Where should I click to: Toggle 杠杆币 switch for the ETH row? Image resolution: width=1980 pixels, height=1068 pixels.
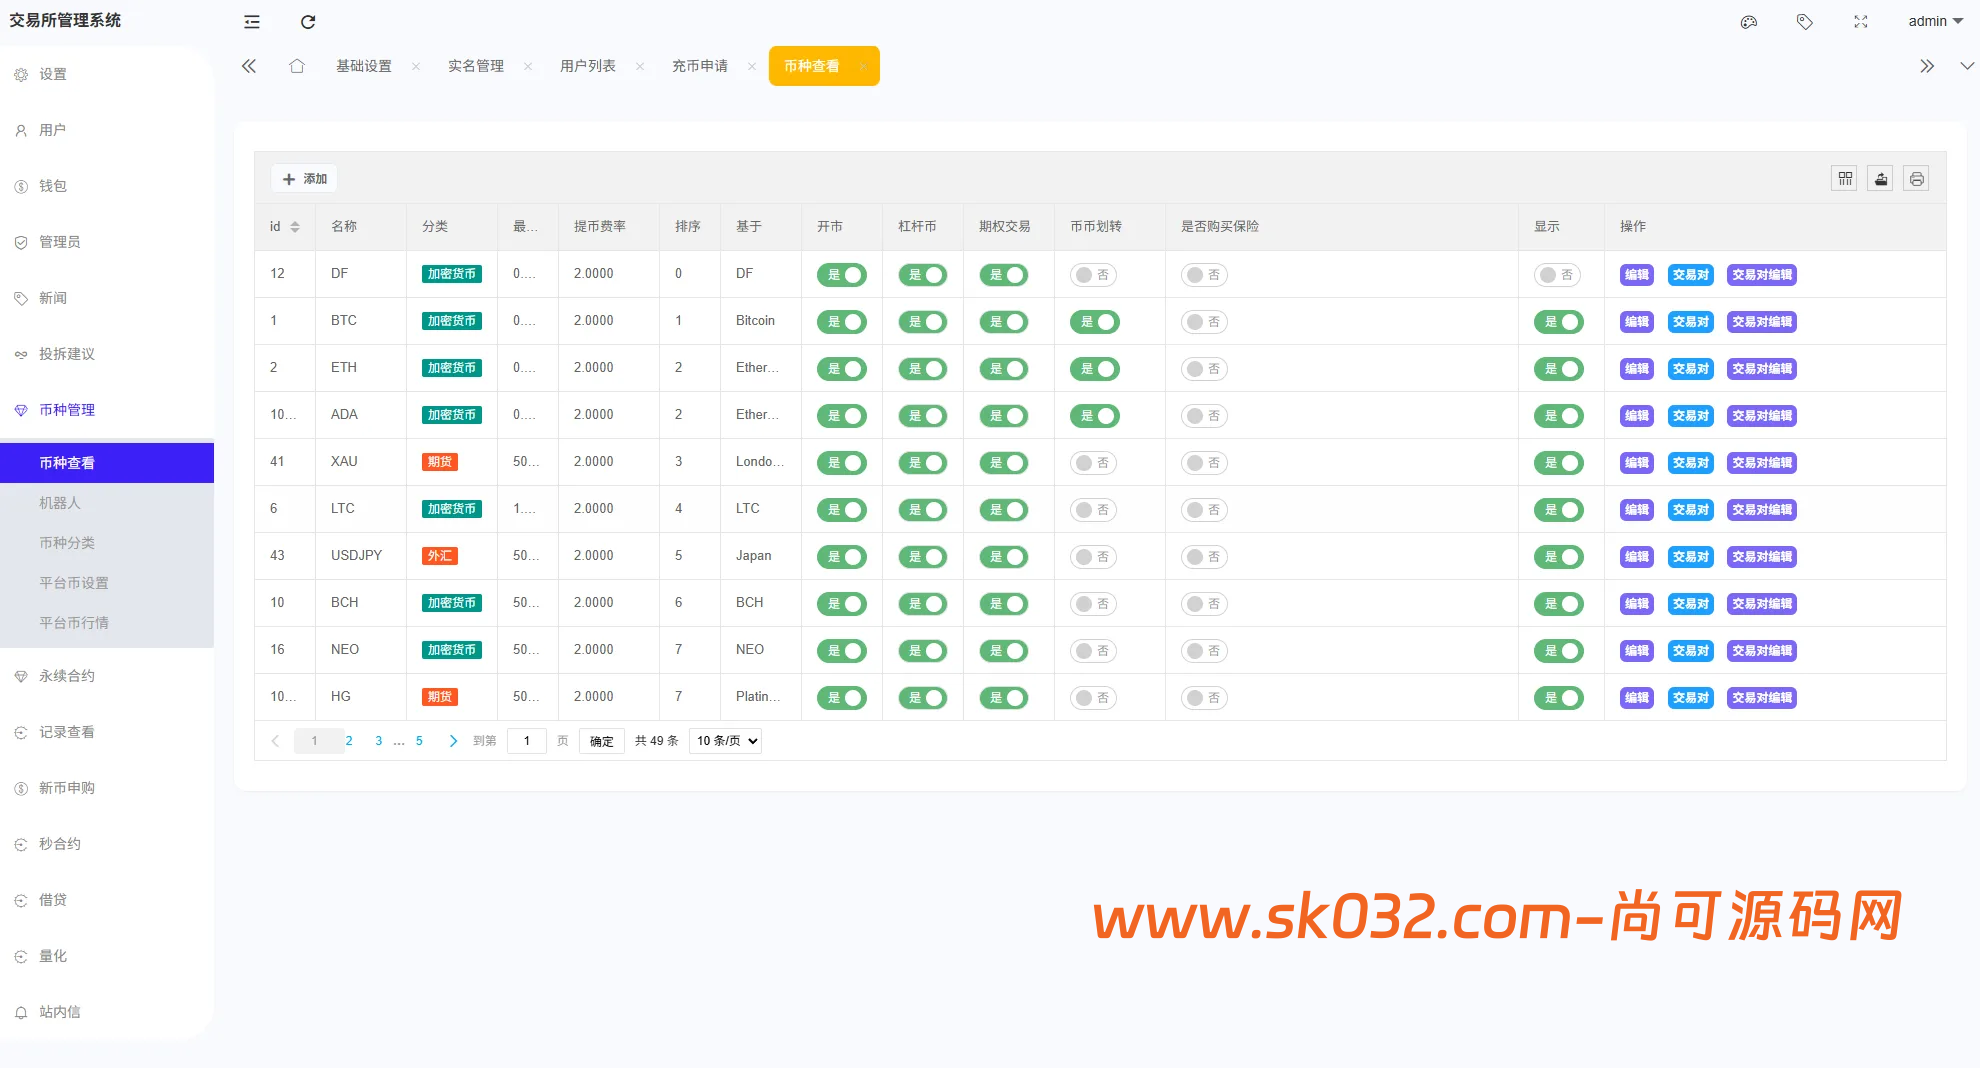923,369
